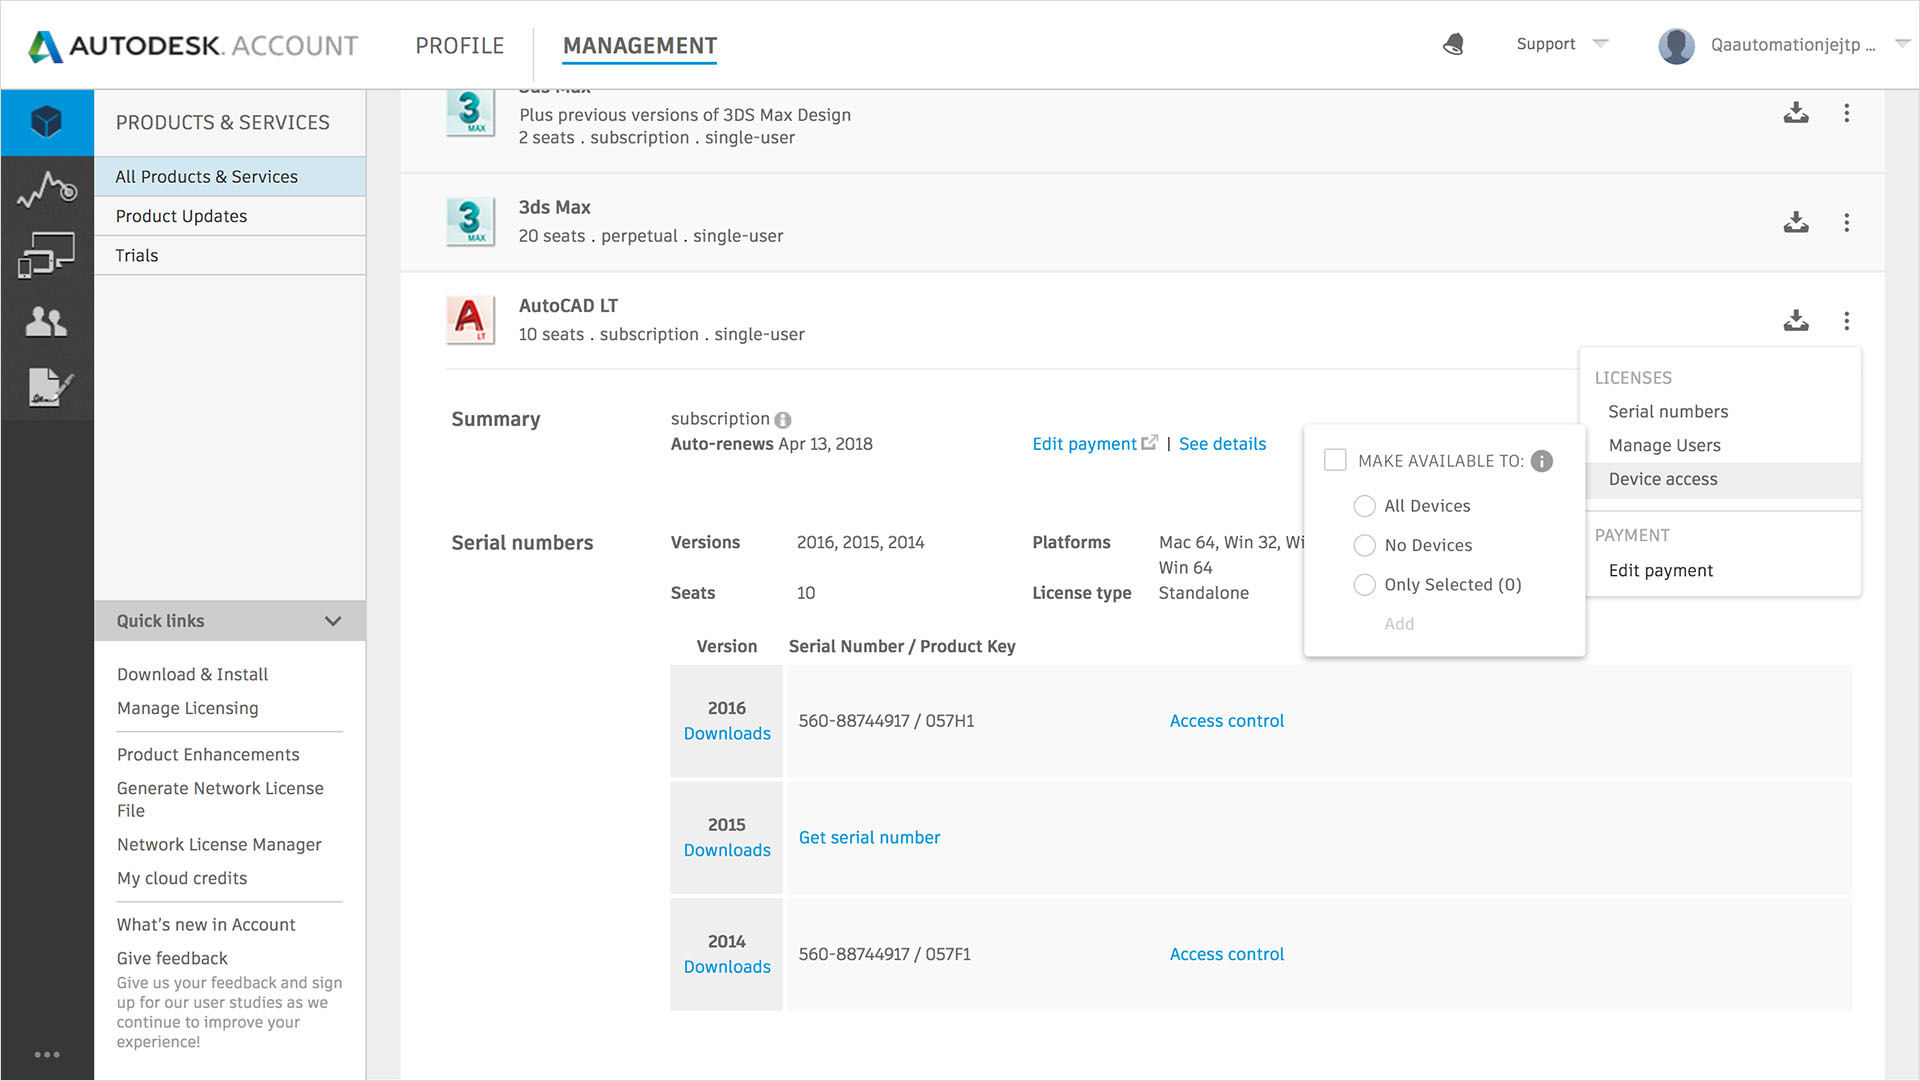Viewport: 1920px width, 1081px height.
Task: Open My cloud credits quick link
Action: tap(182, 879)
